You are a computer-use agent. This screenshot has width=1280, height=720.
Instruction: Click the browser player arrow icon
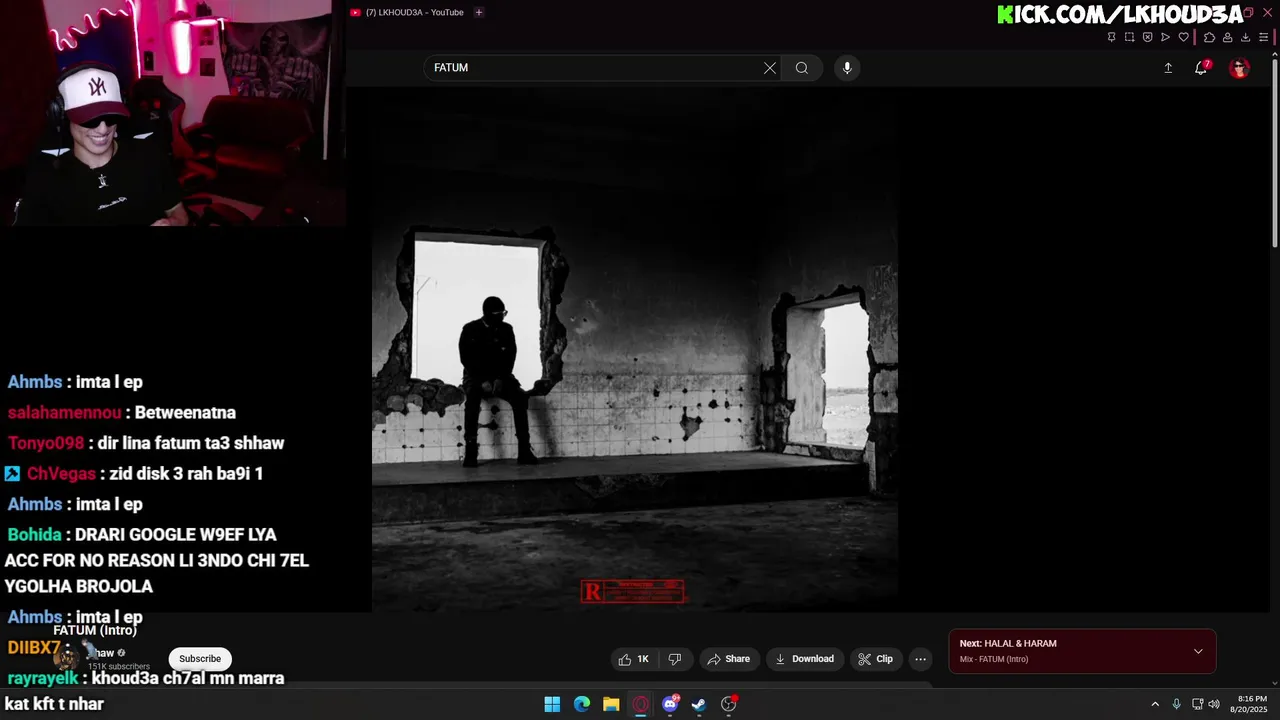(x=1166, y=37)
